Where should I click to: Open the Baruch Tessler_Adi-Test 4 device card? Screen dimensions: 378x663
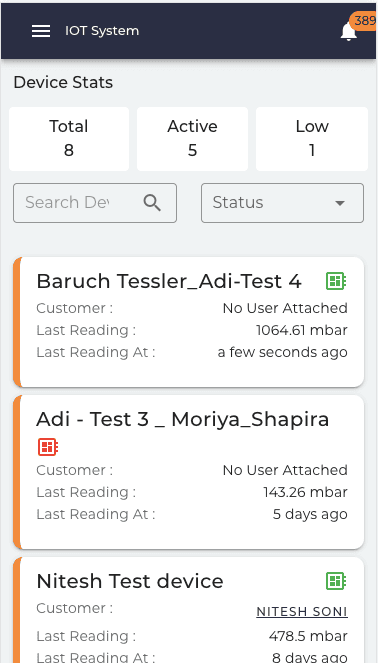[x=189, y=322]
